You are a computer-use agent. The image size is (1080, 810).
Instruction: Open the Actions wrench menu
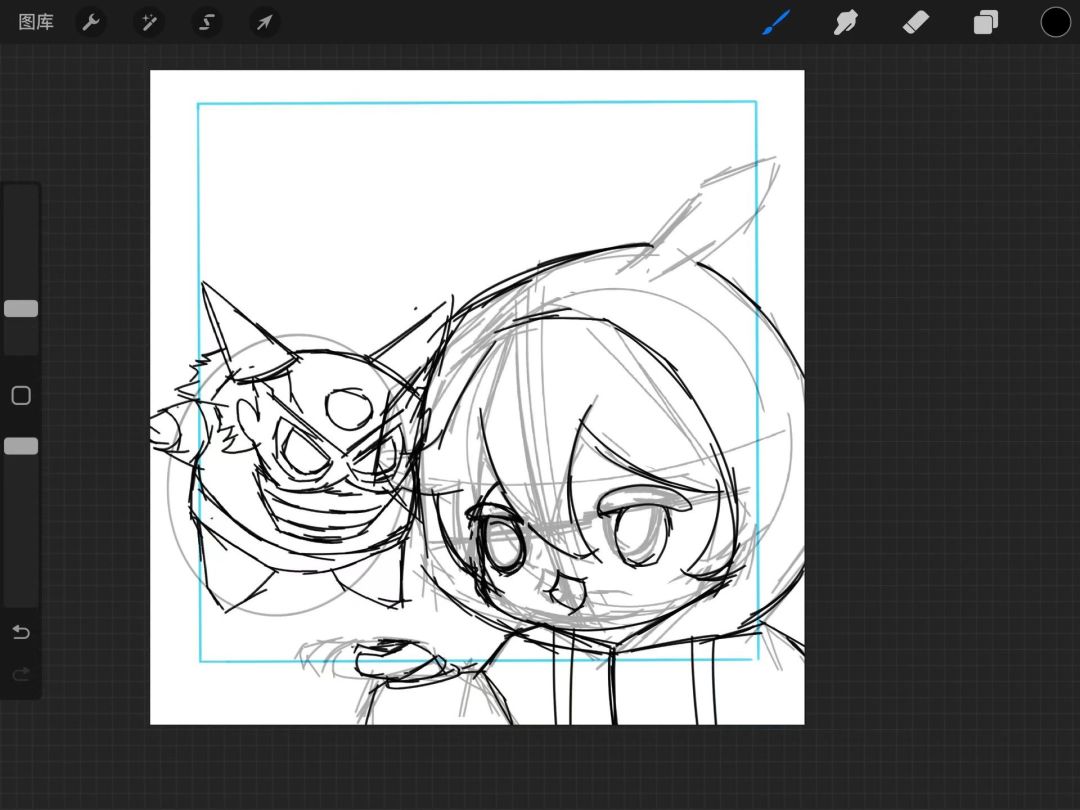pos(91,22)
